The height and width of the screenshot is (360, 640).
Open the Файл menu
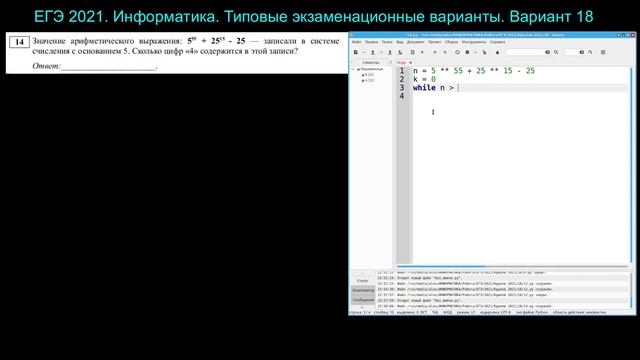pyautogui.click(x=356, y=42)
